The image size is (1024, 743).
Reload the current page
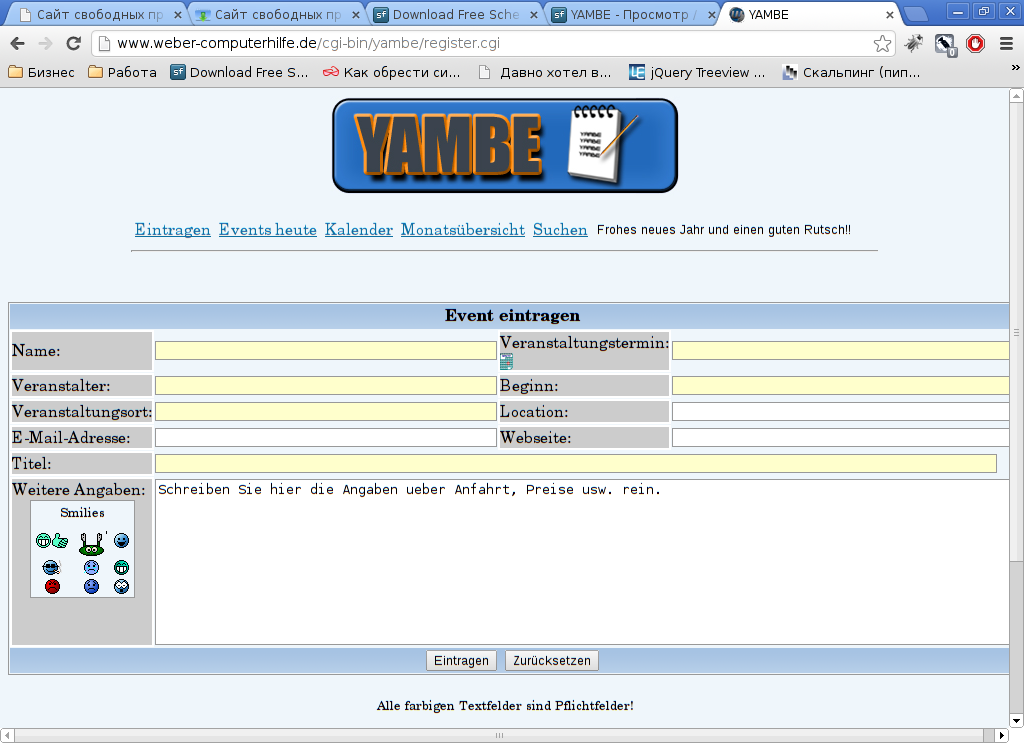[73, 43]
